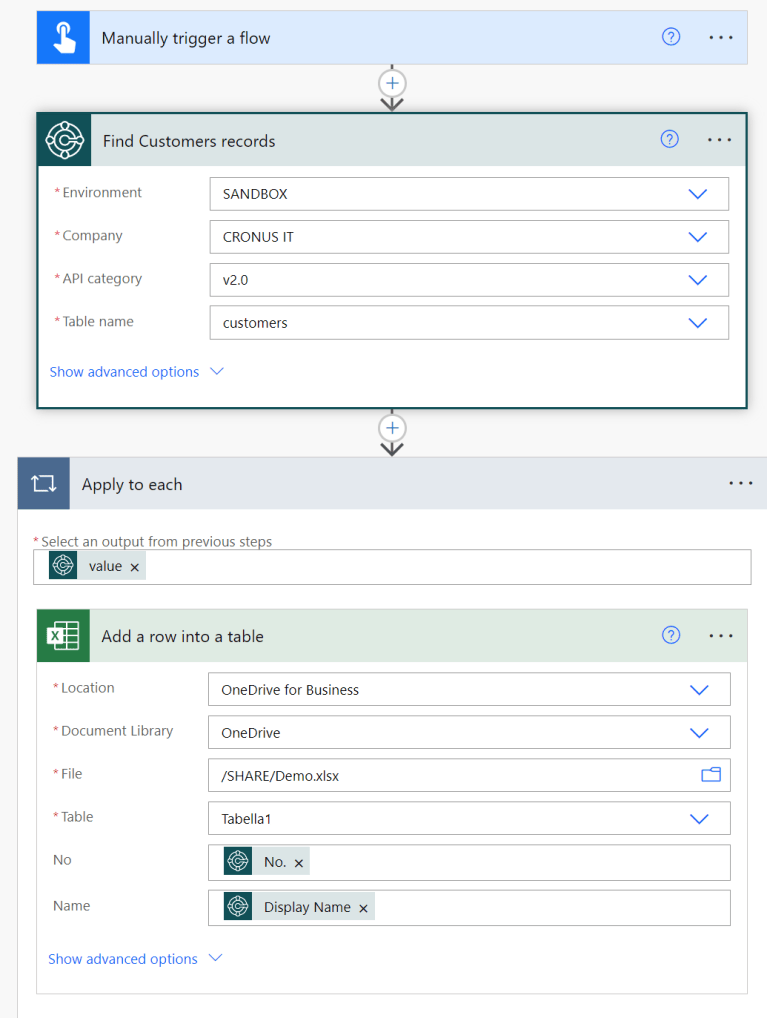
Task: Insert step after Manually trigger a flow
Action: coord(392,84)
